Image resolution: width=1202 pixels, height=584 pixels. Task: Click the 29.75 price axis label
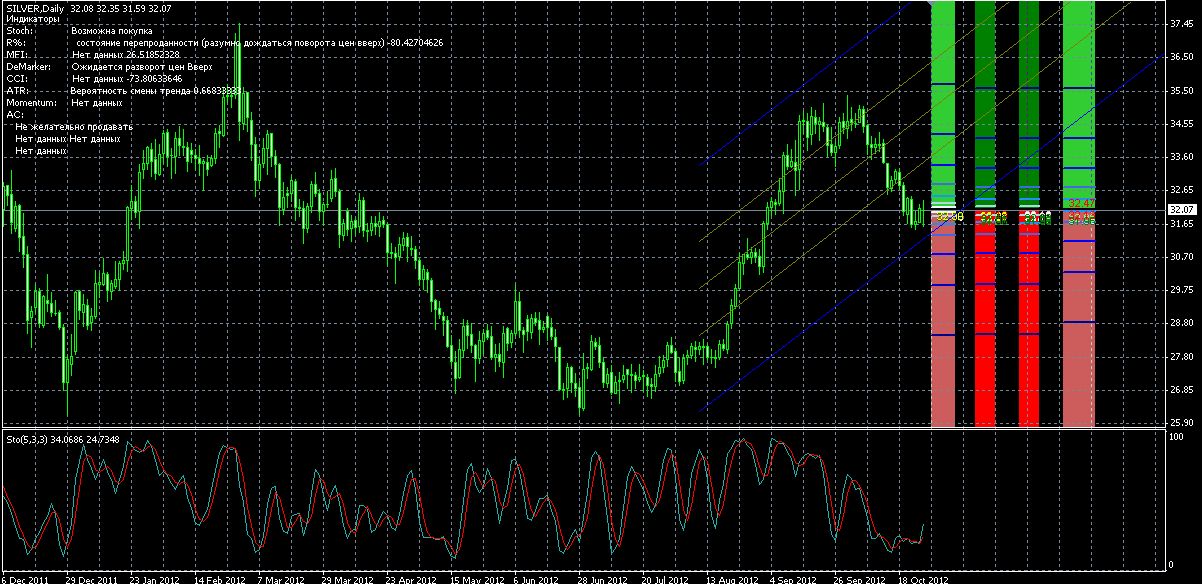(1180, 290)
